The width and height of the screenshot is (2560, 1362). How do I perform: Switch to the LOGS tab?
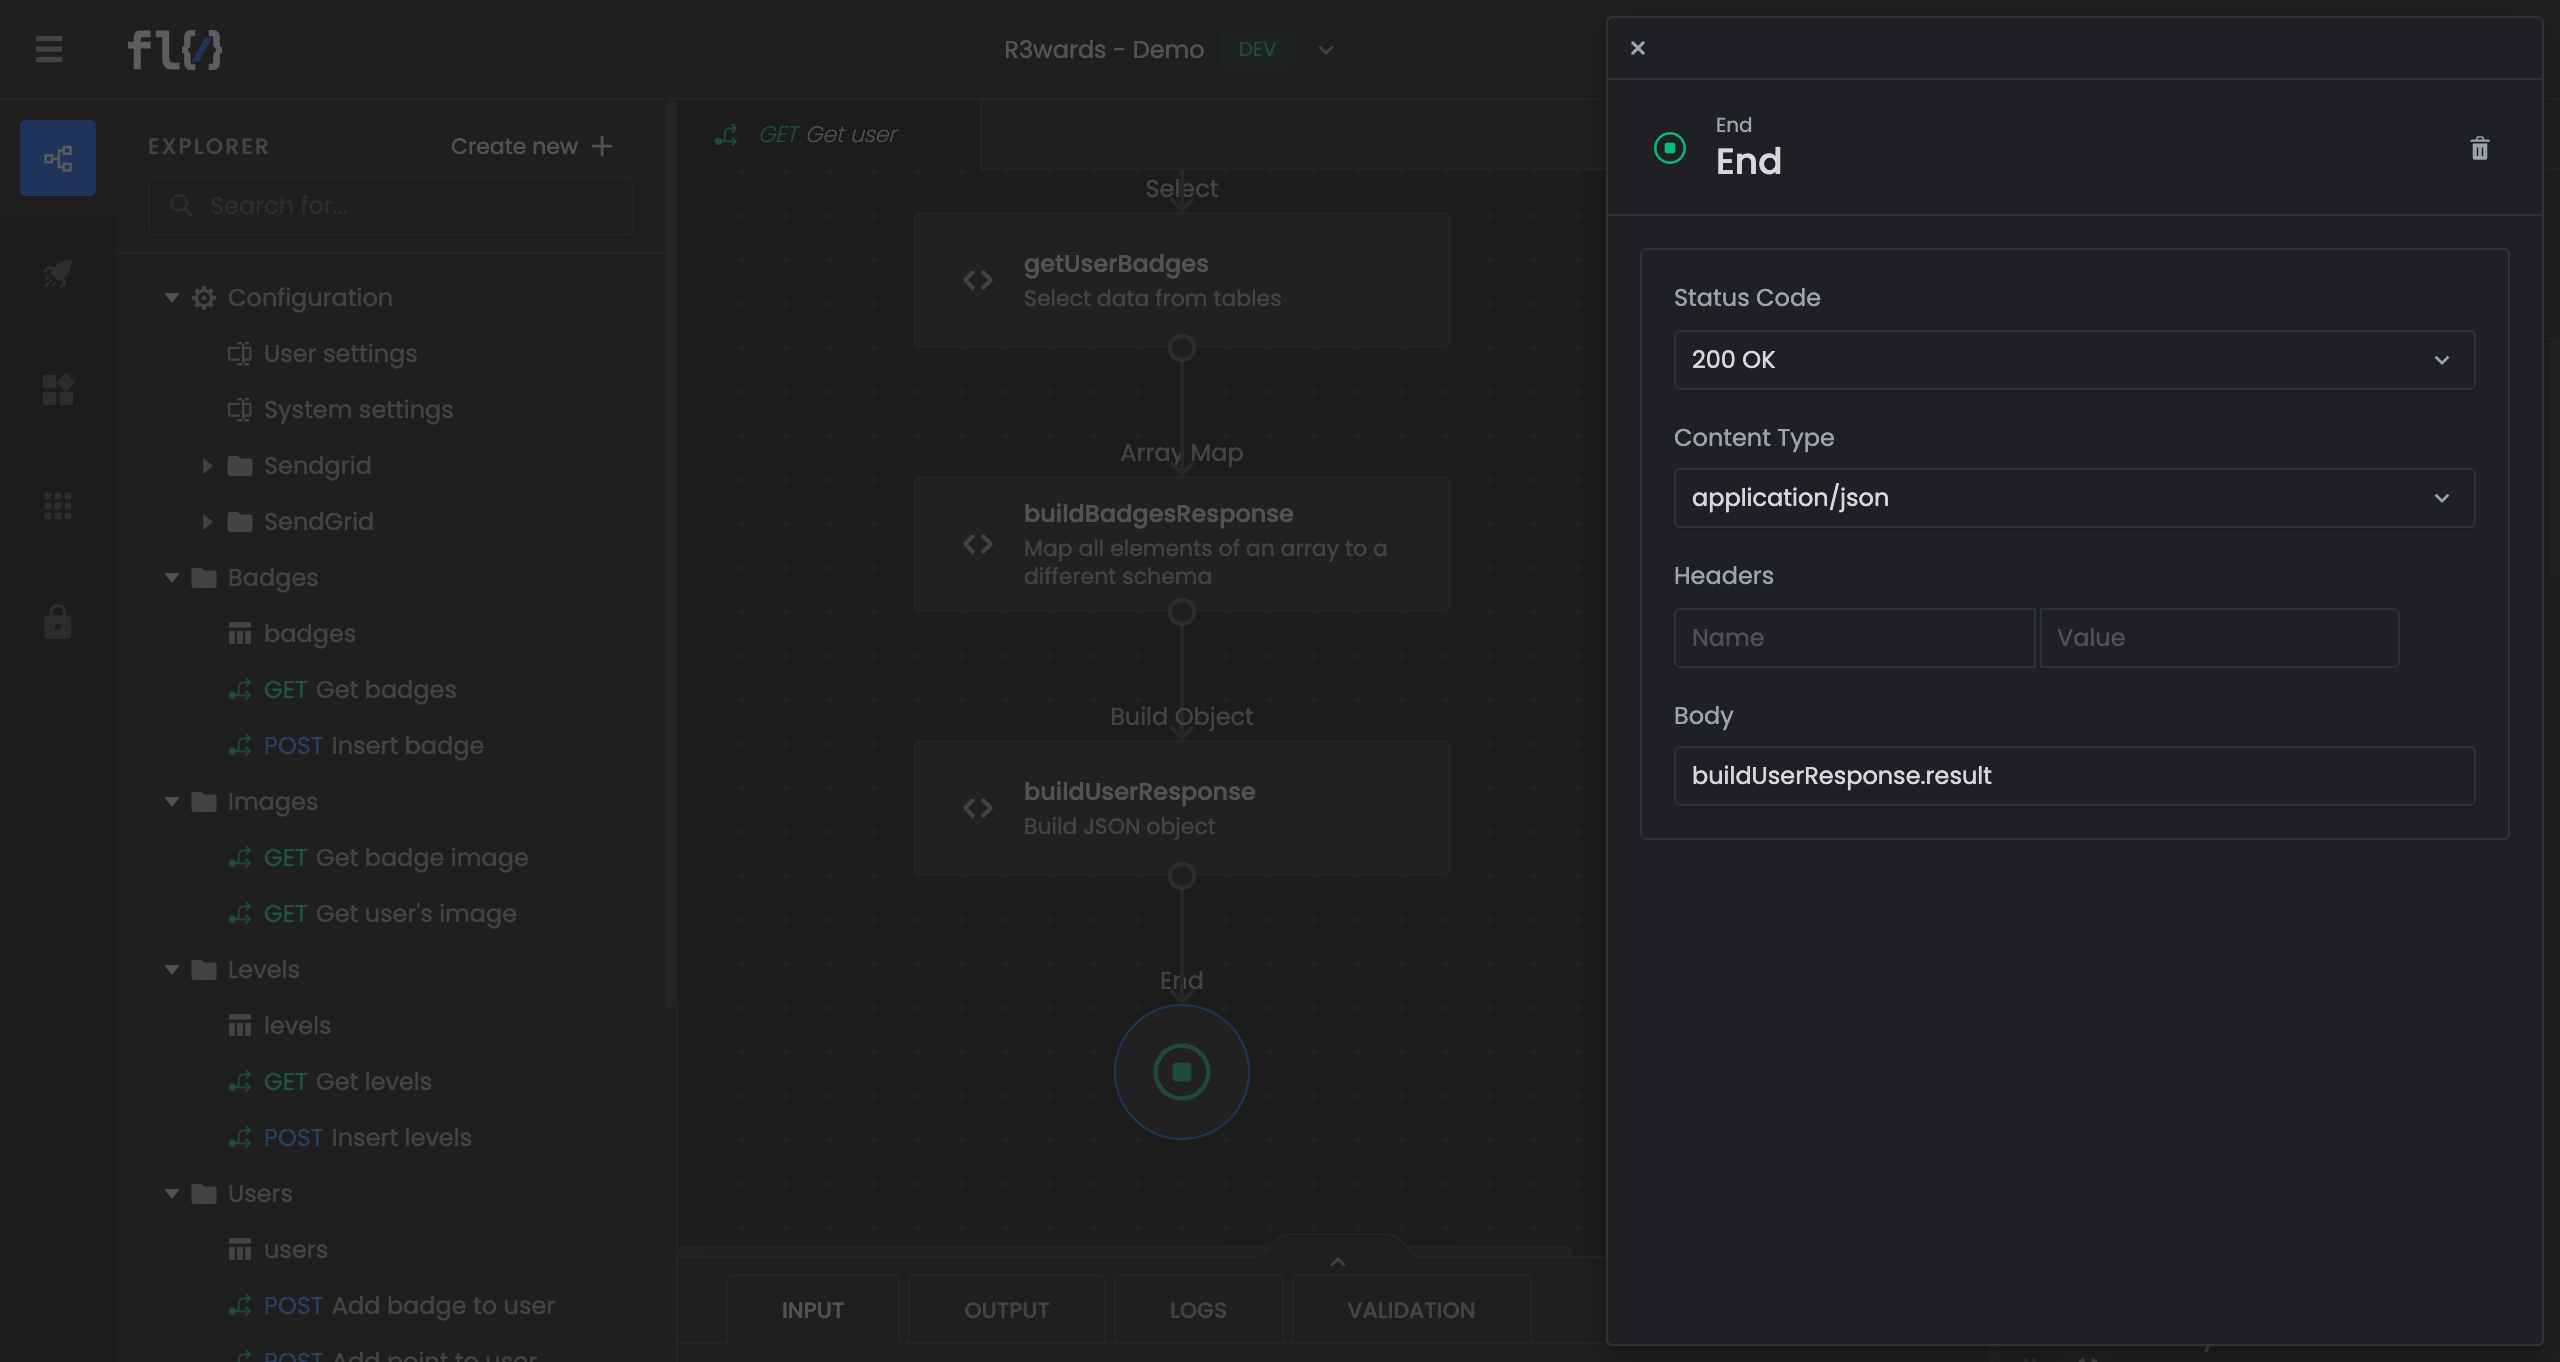pos(1198,1310)
